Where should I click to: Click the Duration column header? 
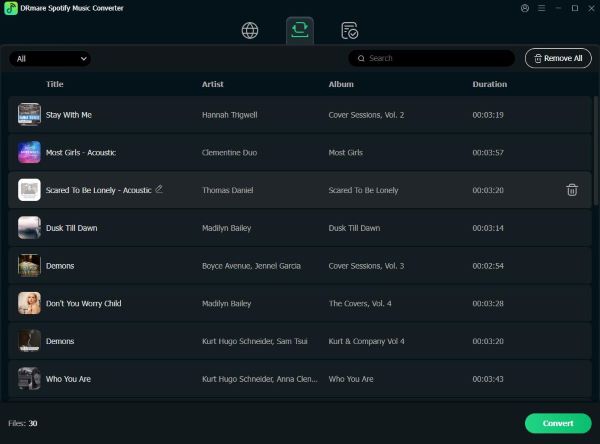click(x=489, y=84)
